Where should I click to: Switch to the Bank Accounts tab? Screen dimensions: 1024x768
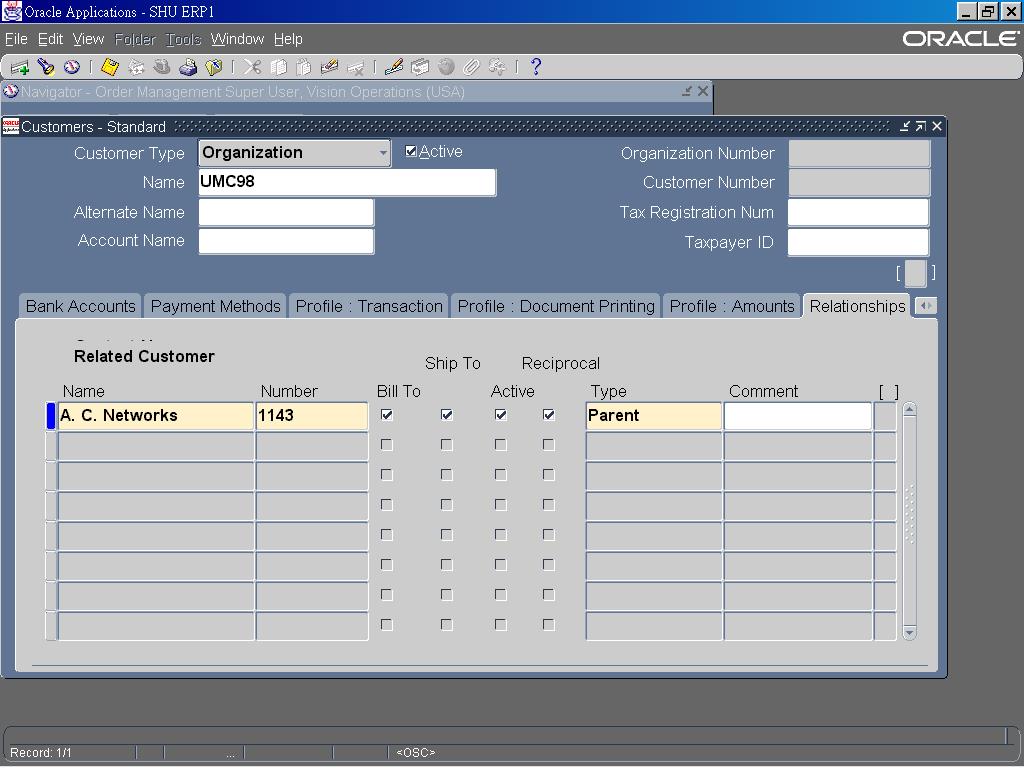tap(80, 306)
